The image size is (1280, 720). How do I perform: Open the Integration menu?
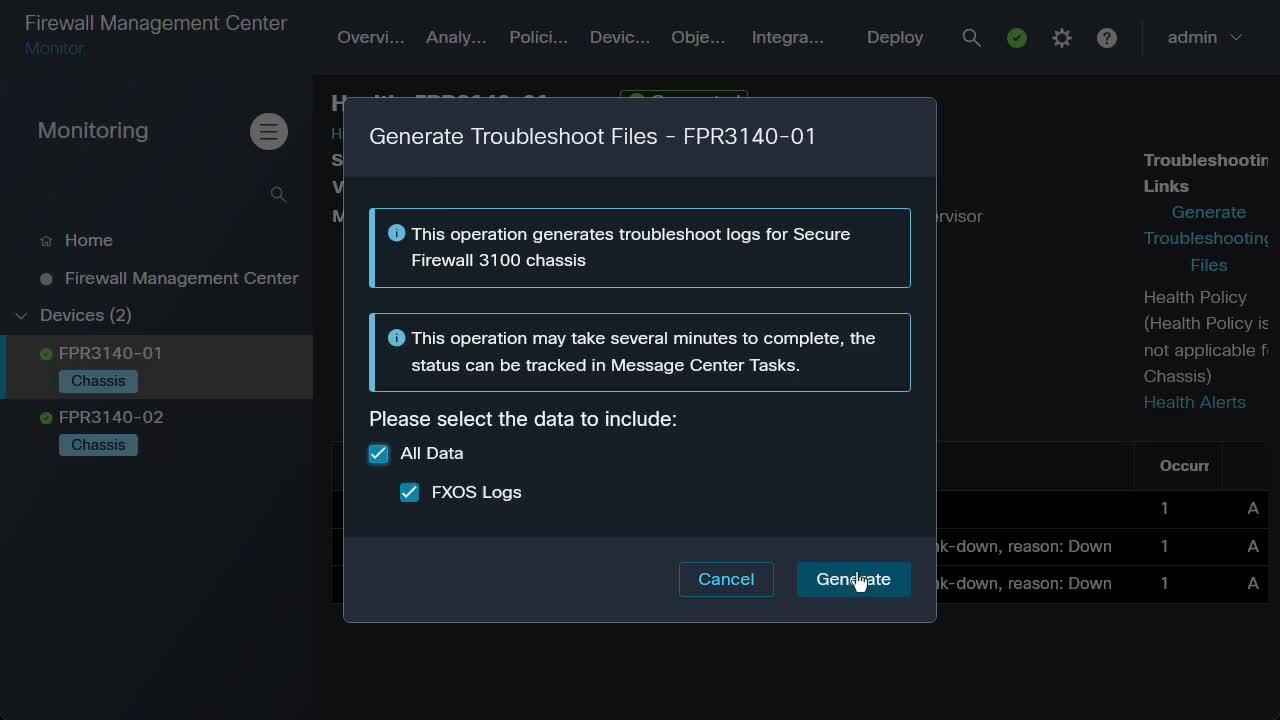click(788, 37)
